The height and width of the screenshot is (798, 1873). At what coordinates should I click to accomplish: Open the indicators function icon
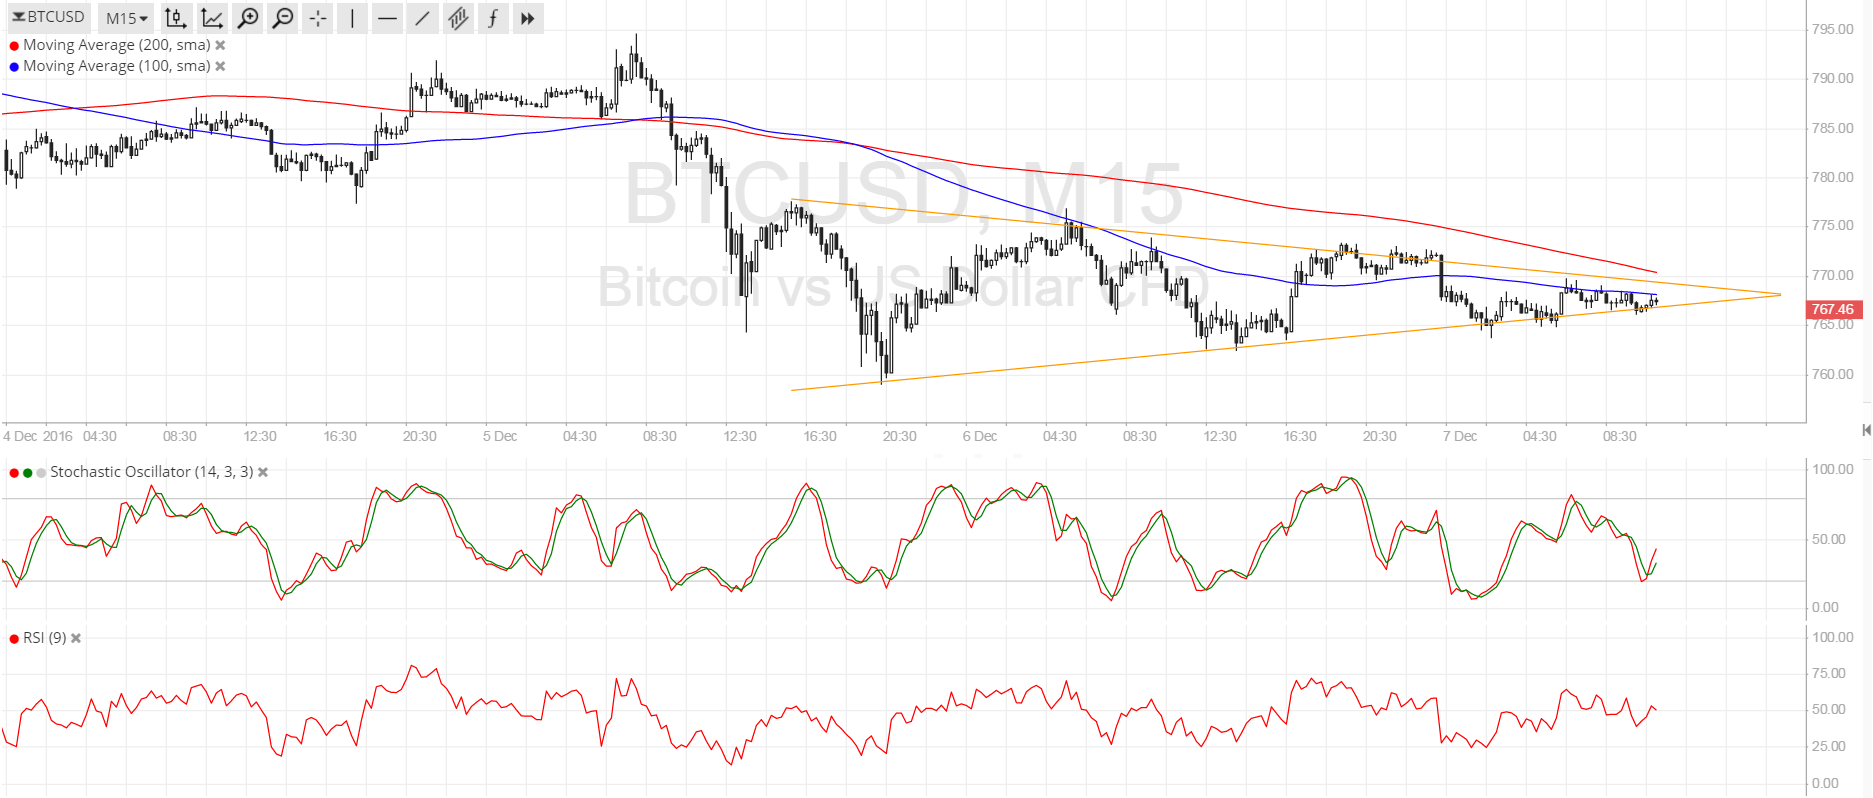coord(493,18)
